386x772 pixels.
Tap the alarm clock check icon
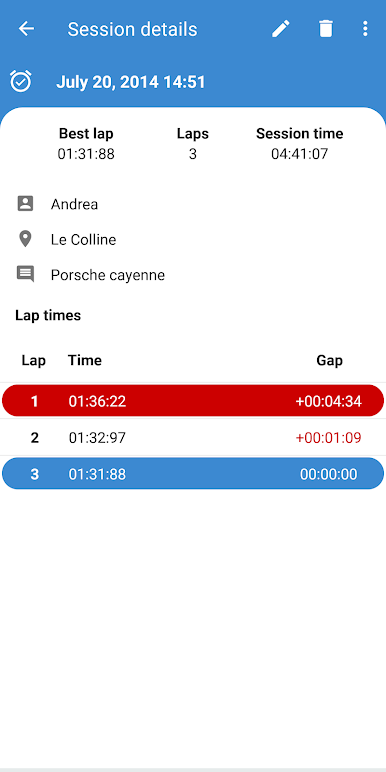click(x=21, y=81)
